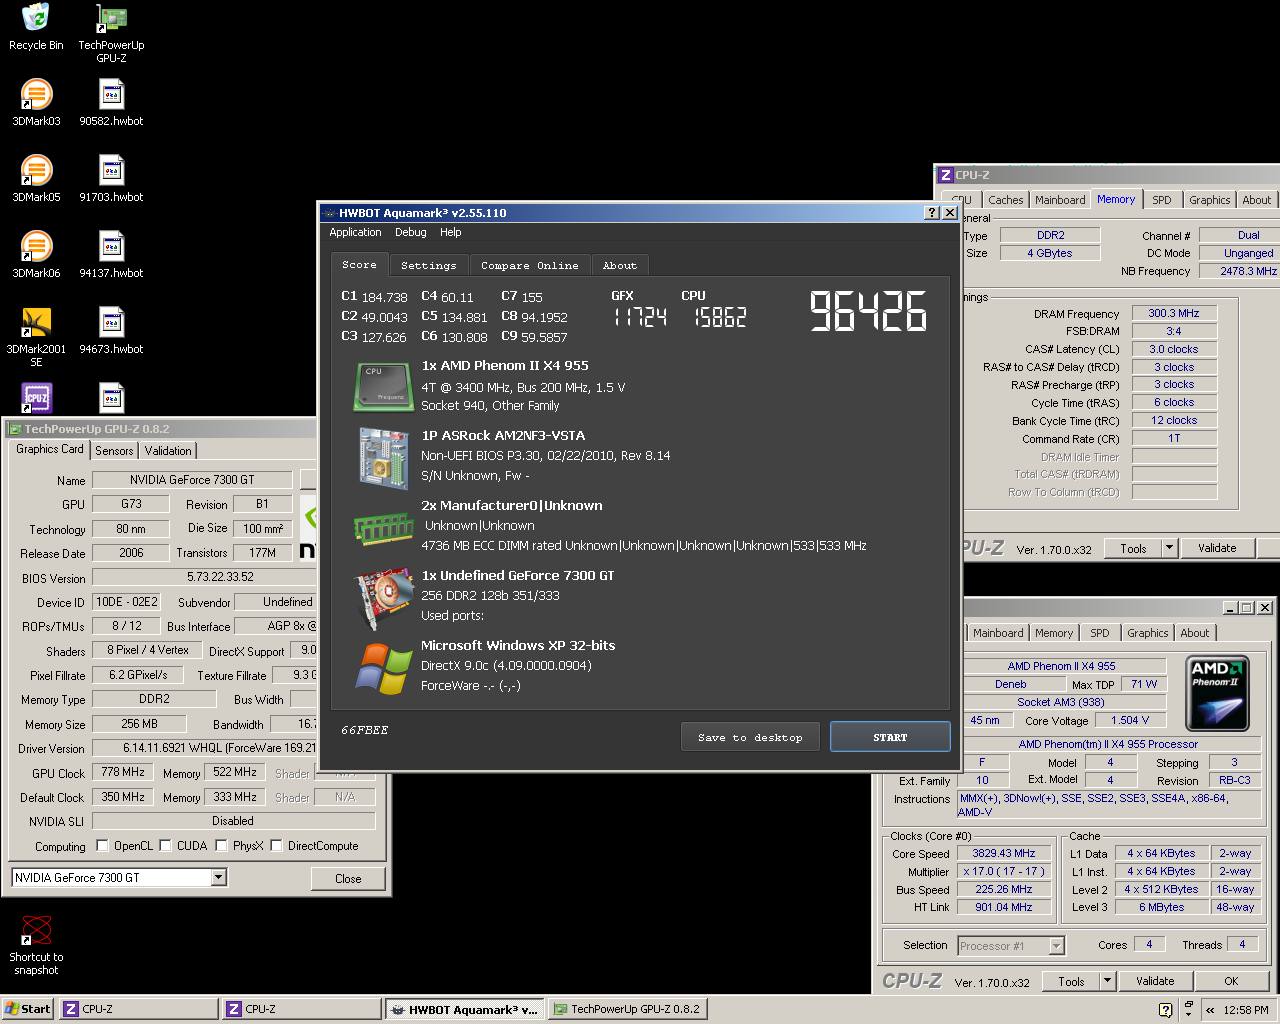This screenshot has width=1280, height=1024.
Task: Click the help icon in system tray
Action: [1165, 1010]
